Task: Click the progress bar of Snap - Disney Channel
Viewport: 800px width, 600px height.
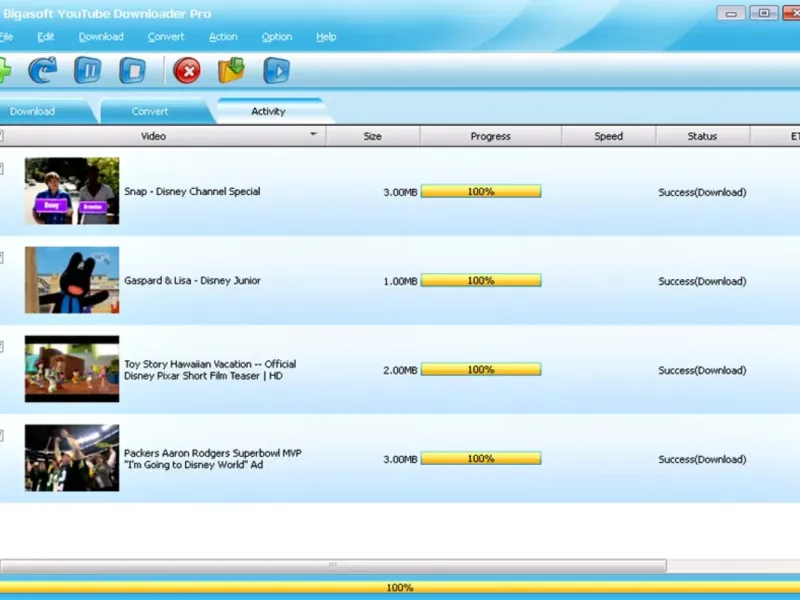Action: (481, 191)
